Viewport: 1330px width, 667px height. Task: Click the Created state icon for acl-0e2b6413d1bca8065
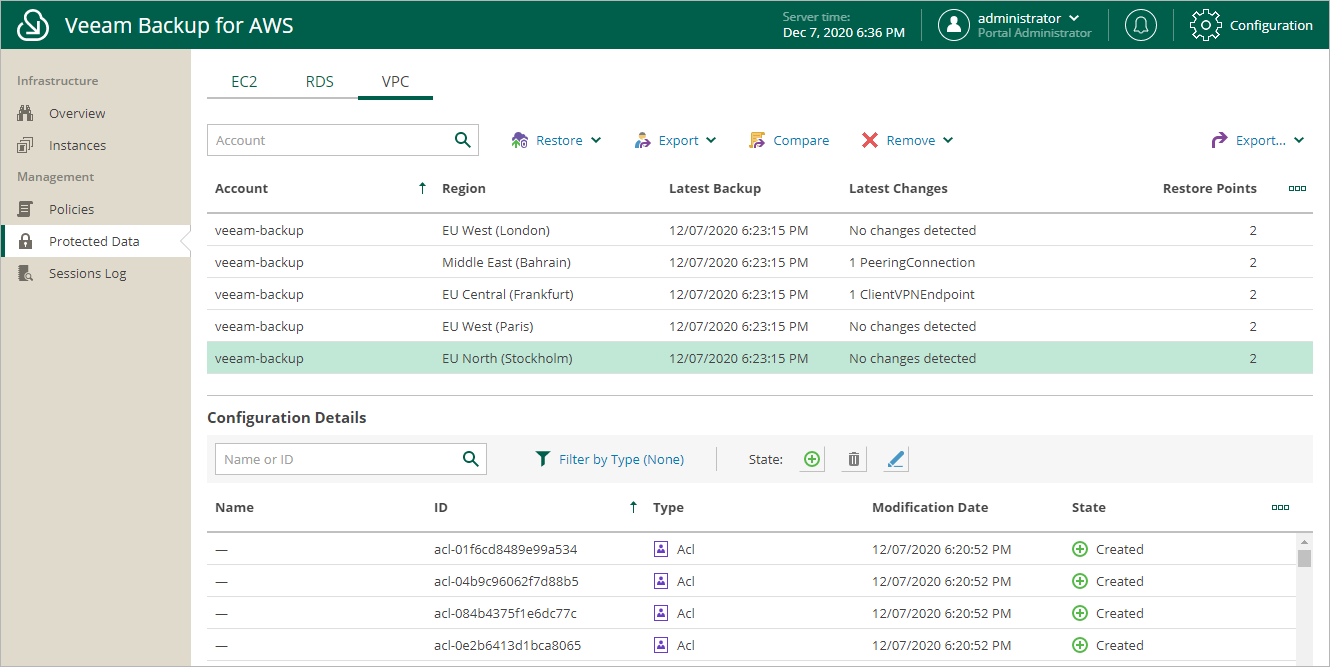point(1080,645)
